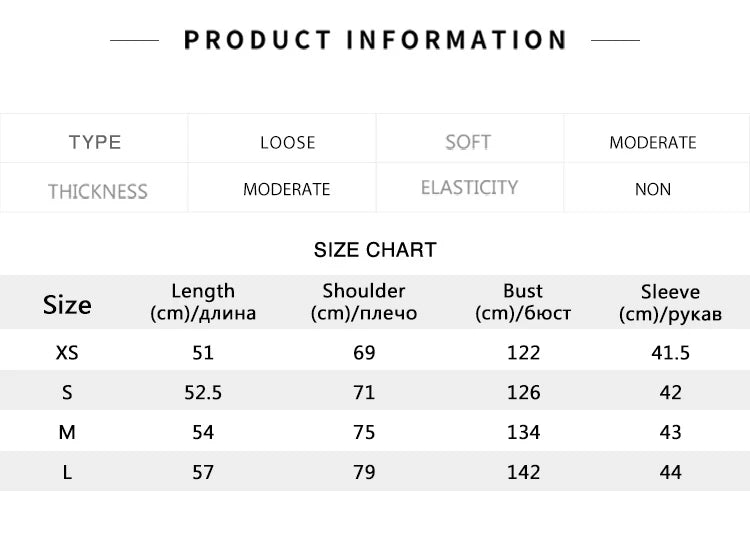Click the NON elasticity value

(652, 189)
